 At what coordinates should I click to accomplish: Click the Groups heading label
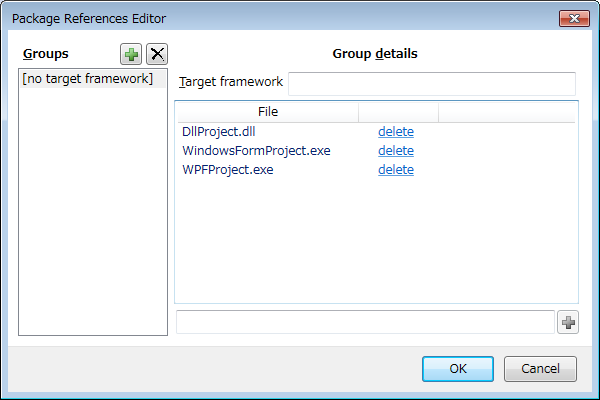[x=46, y=54]
